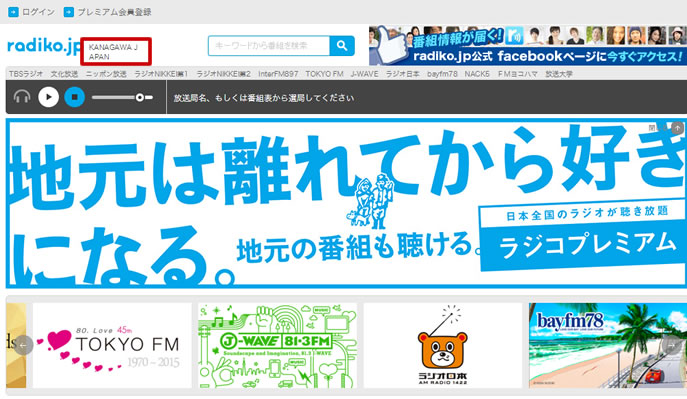Adjust the player volume slider
Image resolution: width=687 pixels, height=399 pixels.
[x=122, y=97]
